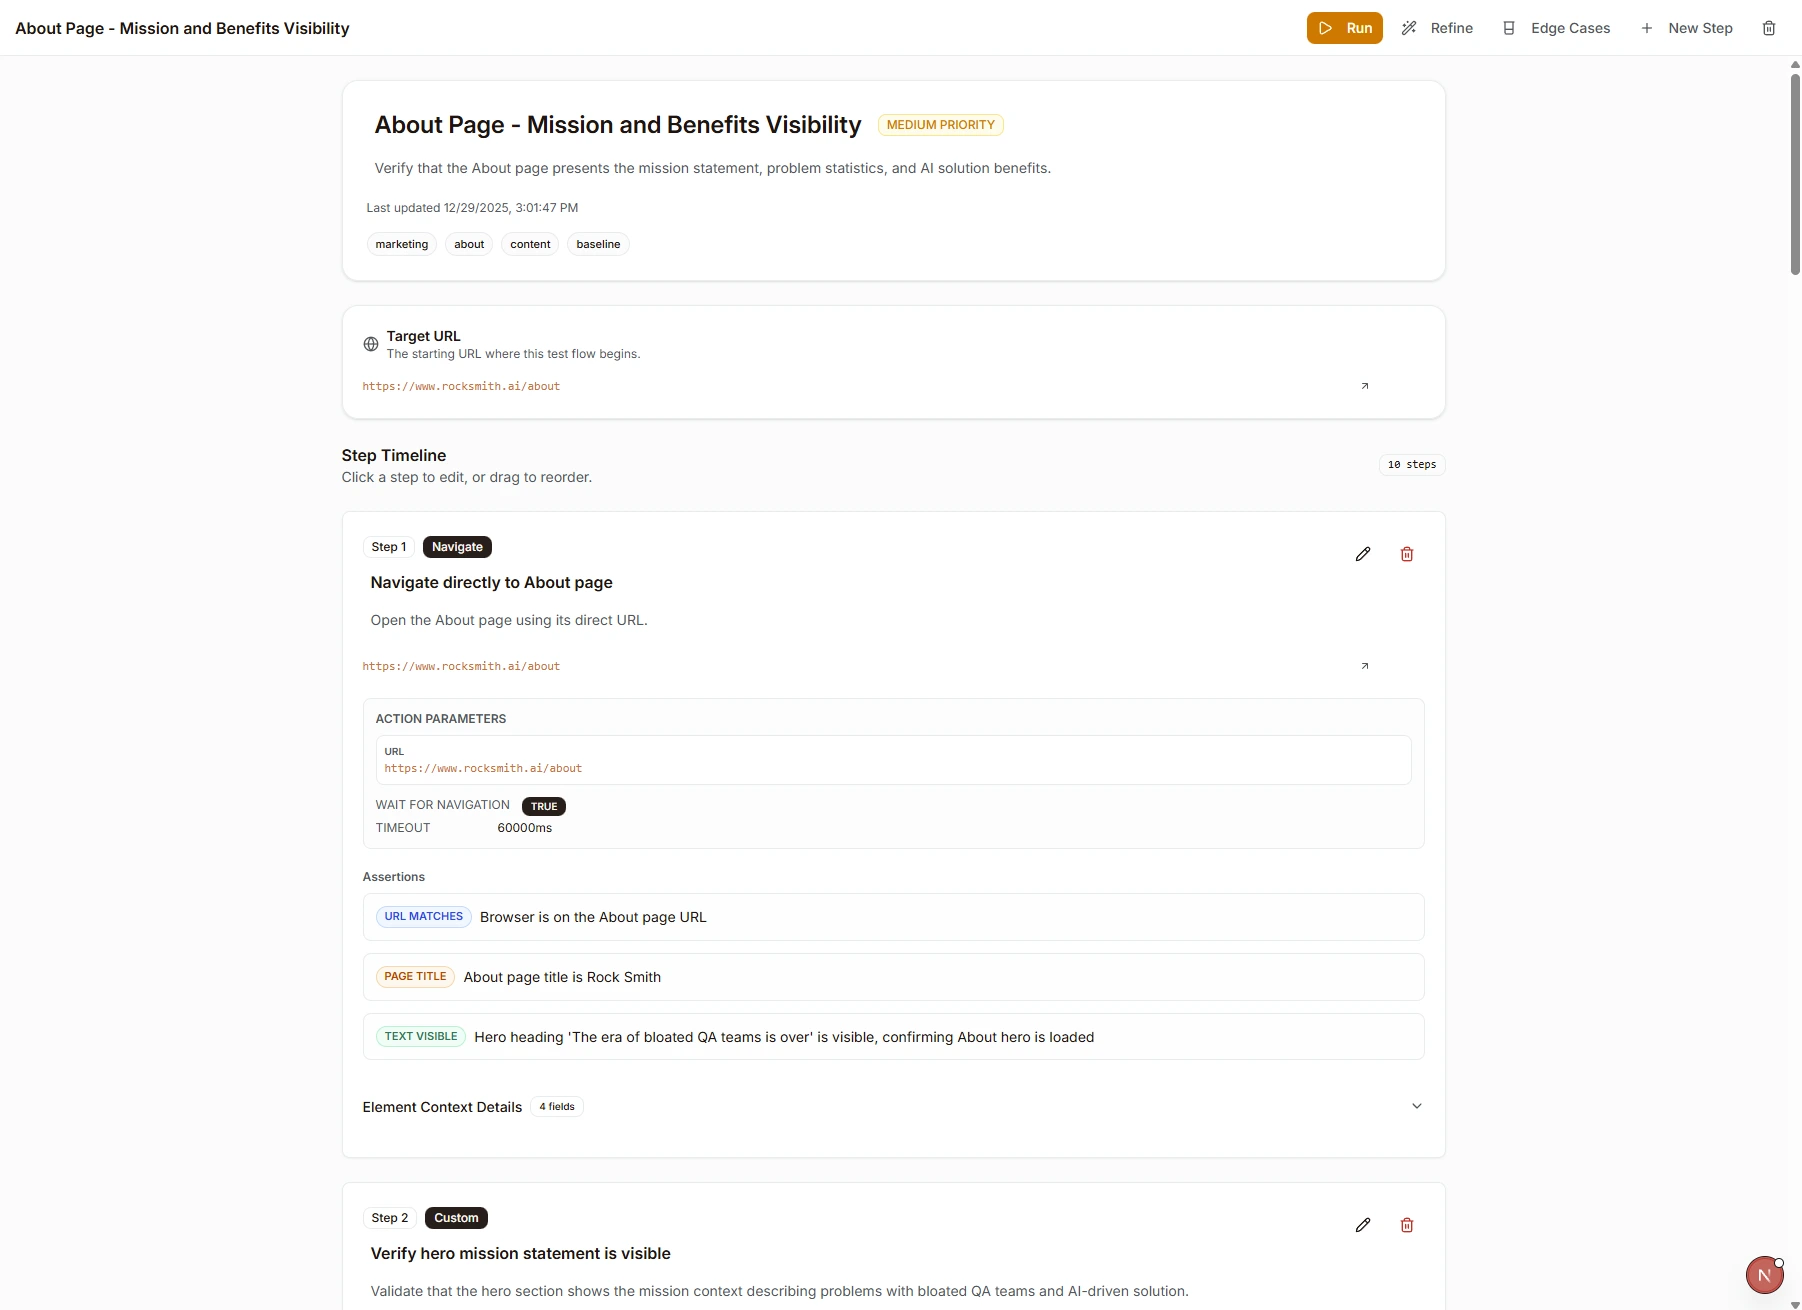Add a step via New Step
Viewport: 1802px width, 1310px height.
pos(1688,28)
